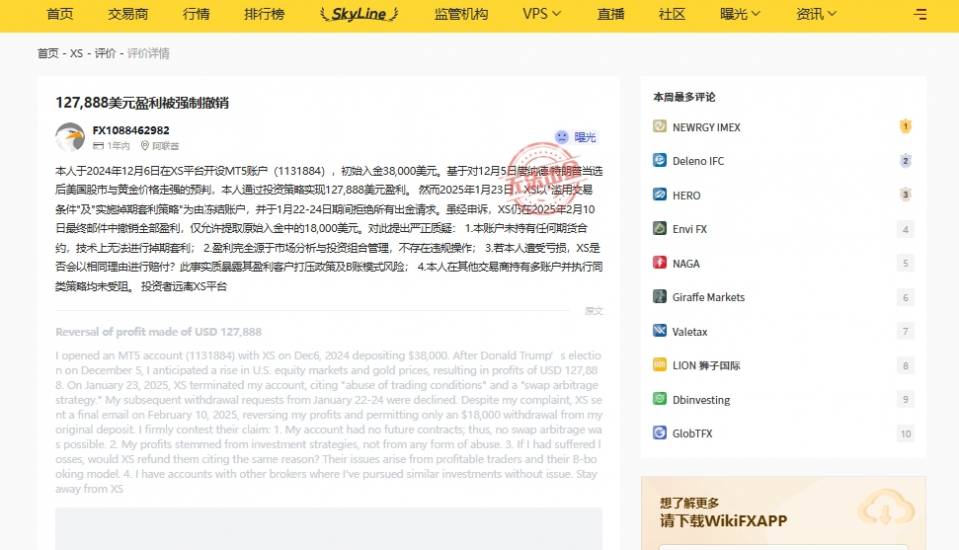Expand the VPS dropdown menu
This screenshot has height=550, width=959.
pyautogui.click(x=541, y=13)
